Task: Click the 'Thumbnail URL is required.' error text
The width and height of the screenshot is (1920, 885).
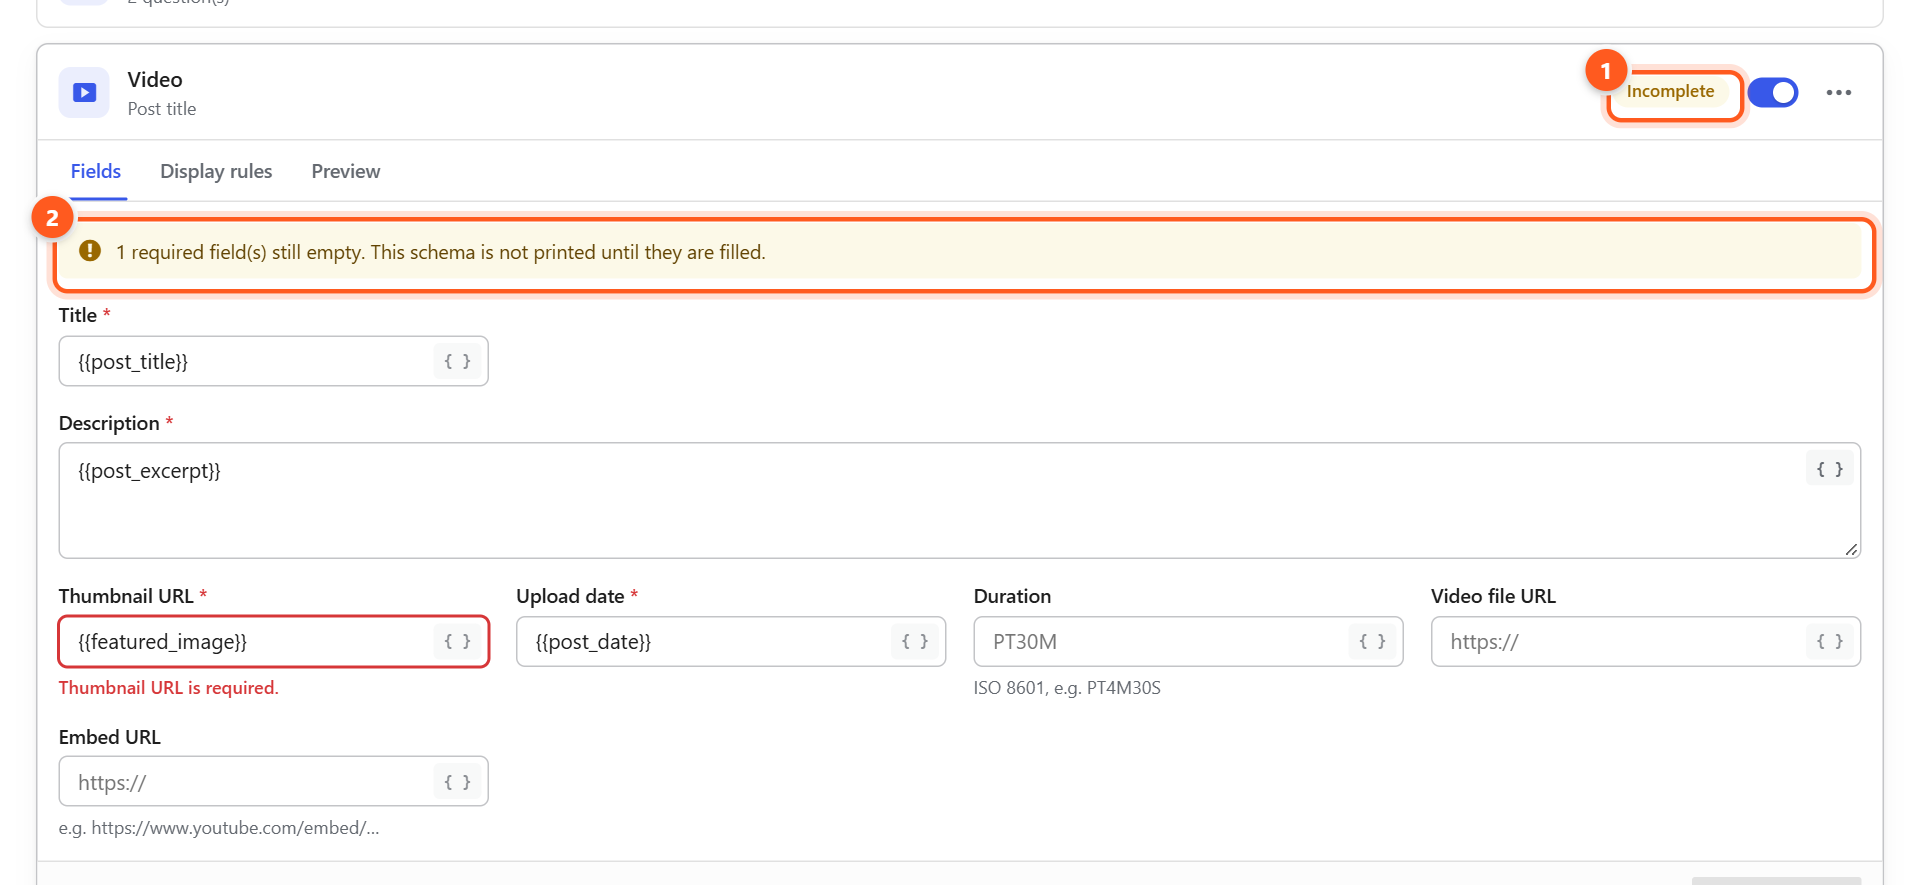Action: (x=169, y=688)
